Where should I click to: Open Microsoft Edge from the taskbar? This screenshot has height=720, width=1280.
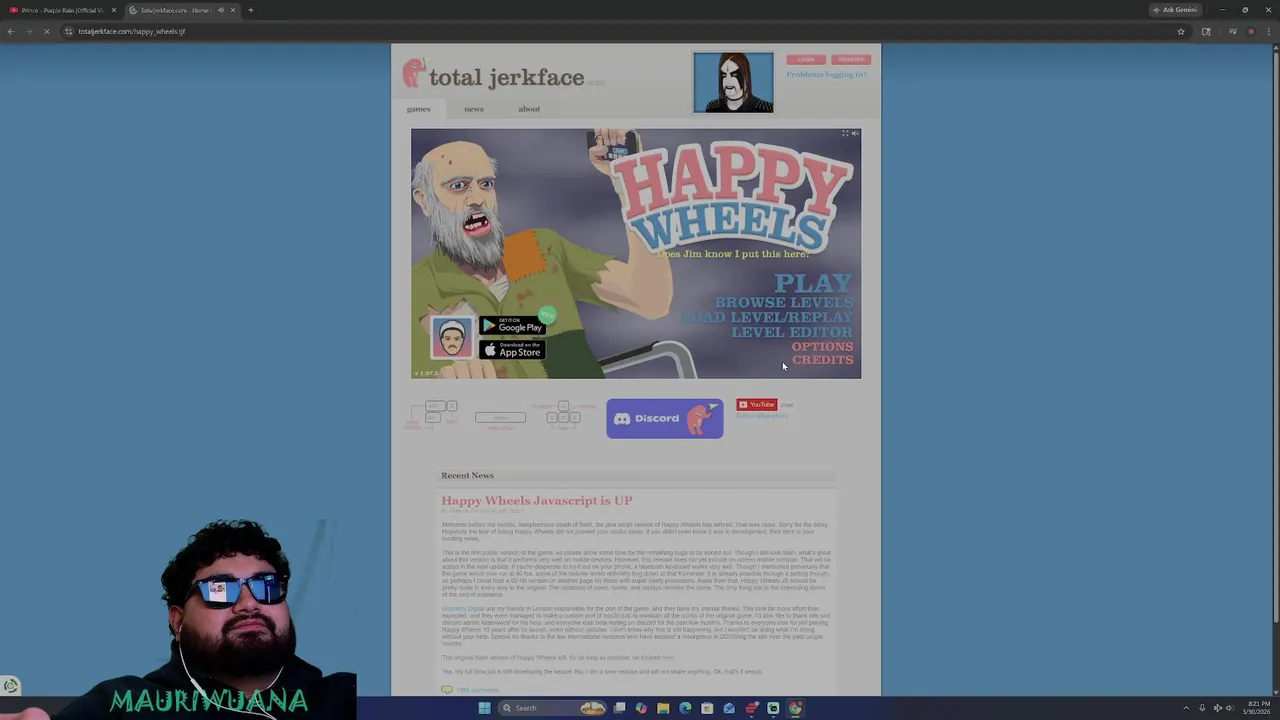[685, 708]
